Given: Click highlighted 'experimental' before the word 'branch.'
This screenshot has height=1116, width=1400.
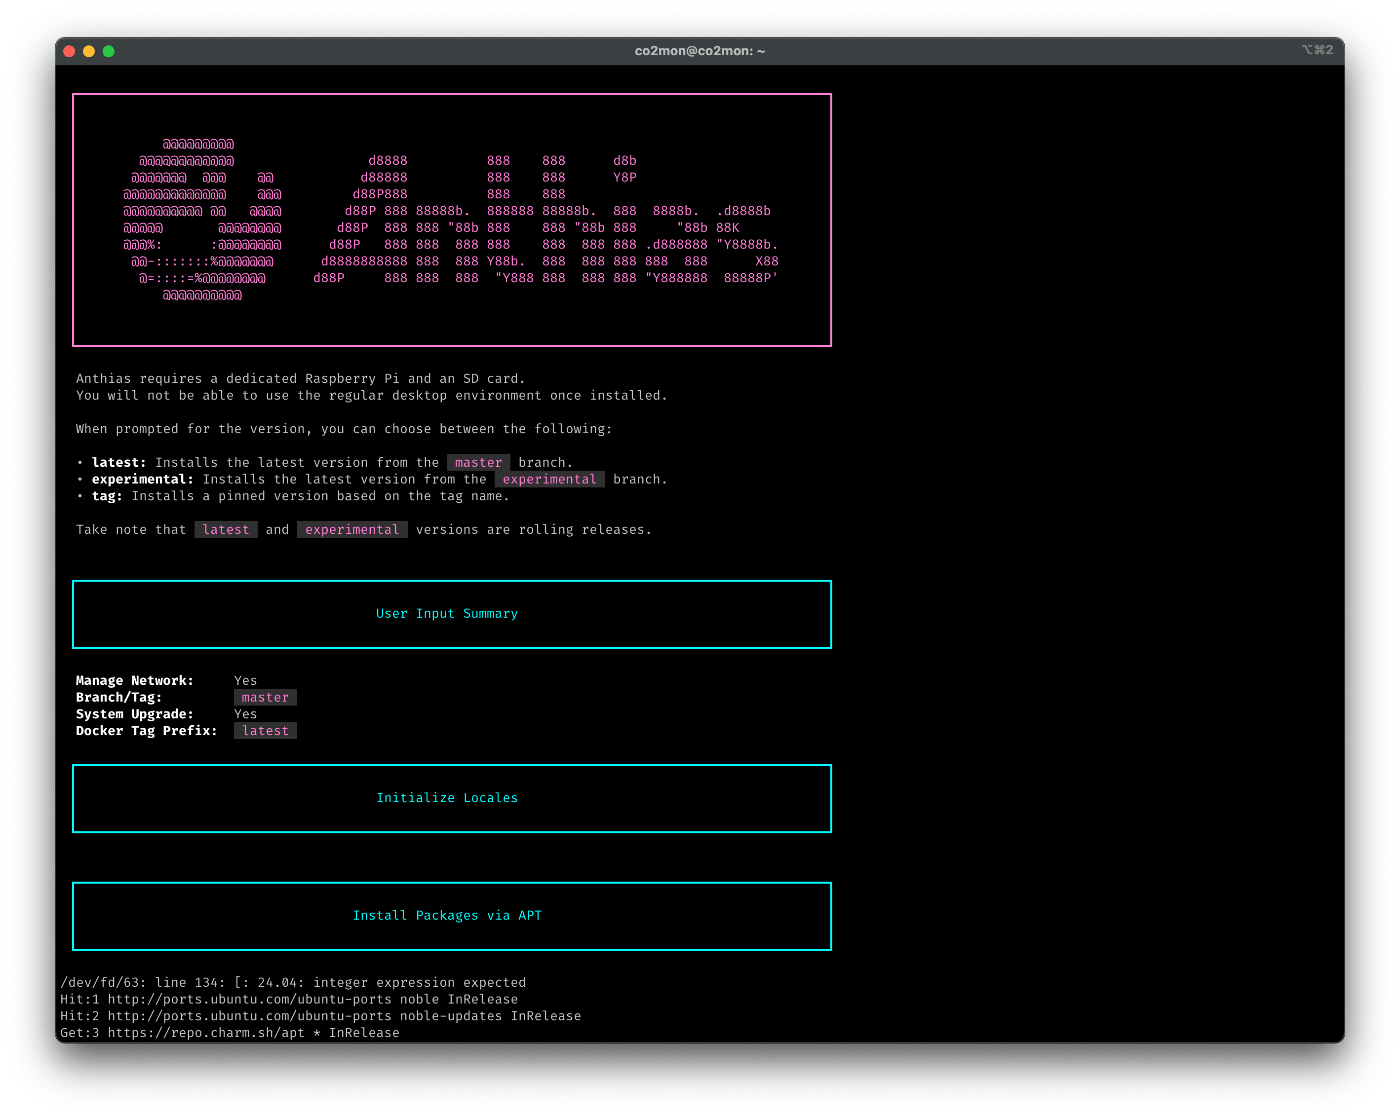Looking at the screenshot, I should (x=550, y=480).
